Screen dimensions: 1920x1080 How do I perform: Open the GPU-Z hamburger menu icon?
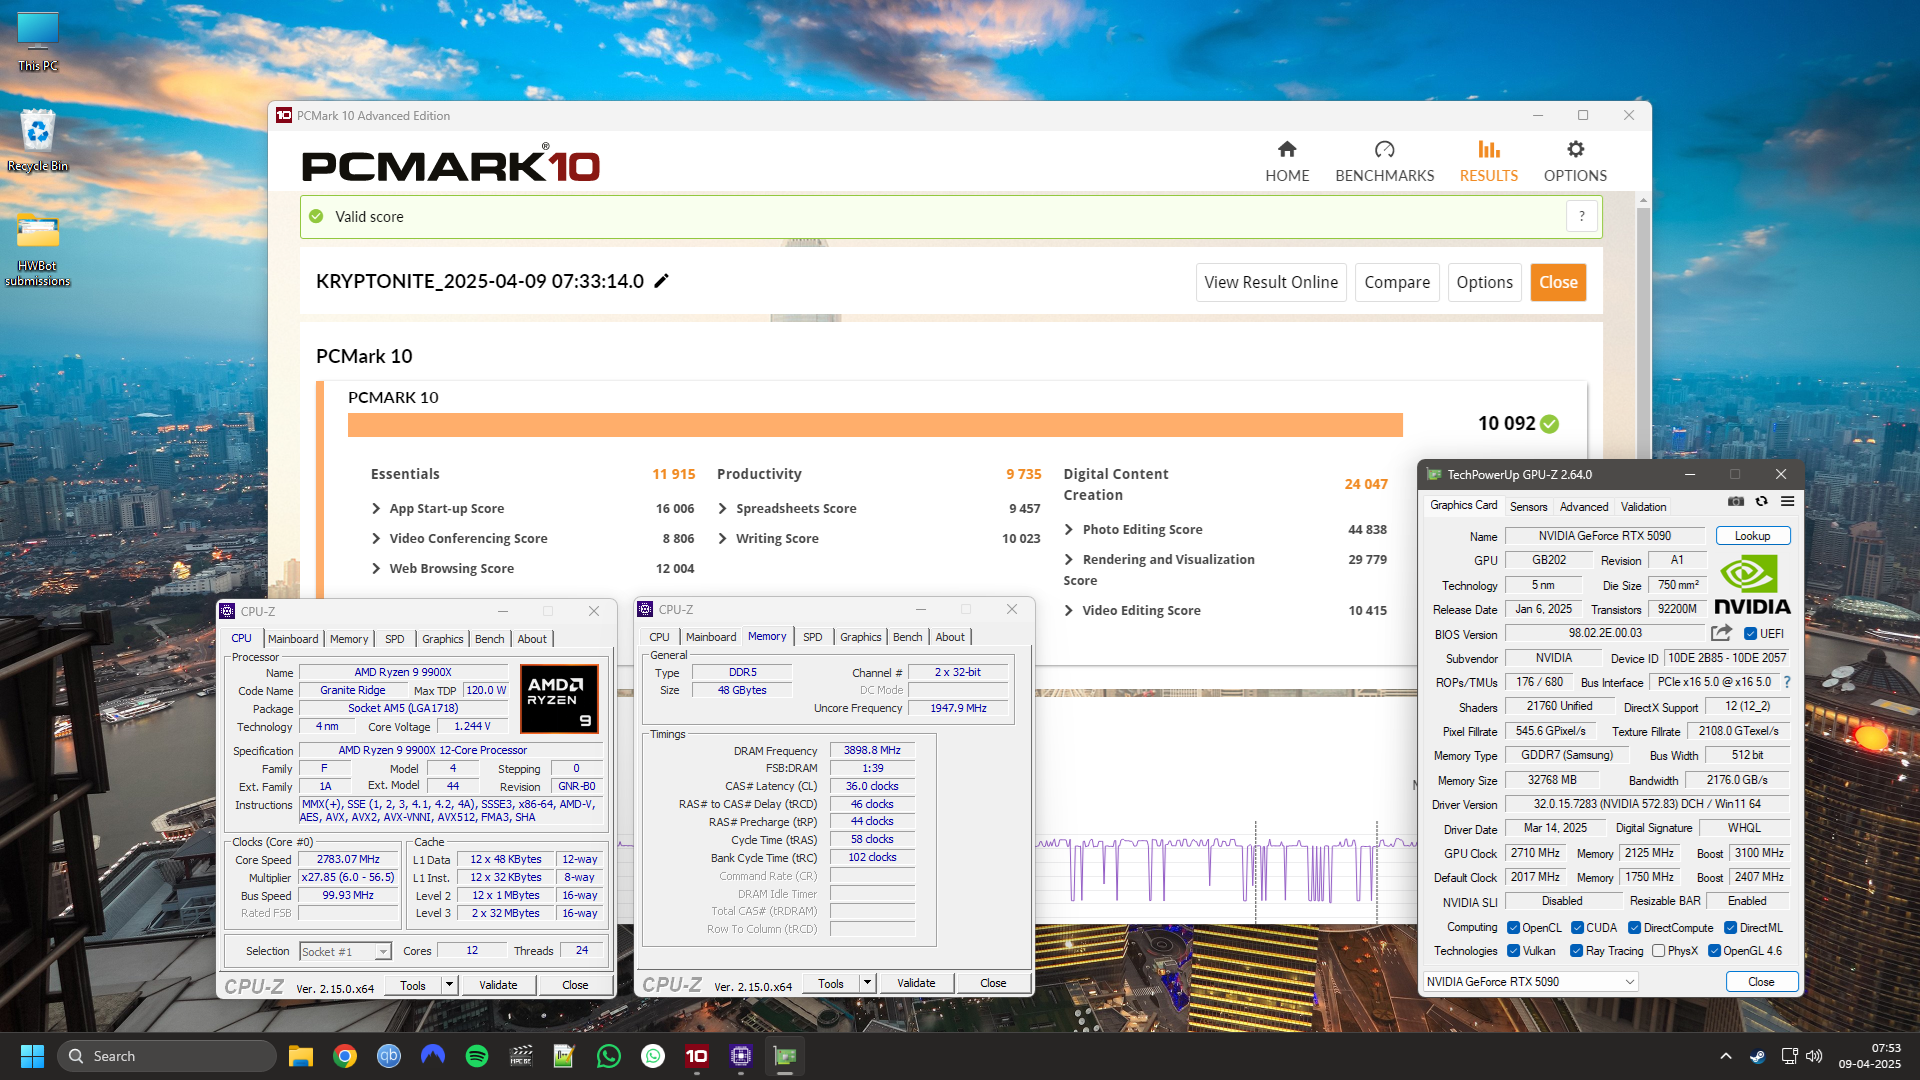1787,502
